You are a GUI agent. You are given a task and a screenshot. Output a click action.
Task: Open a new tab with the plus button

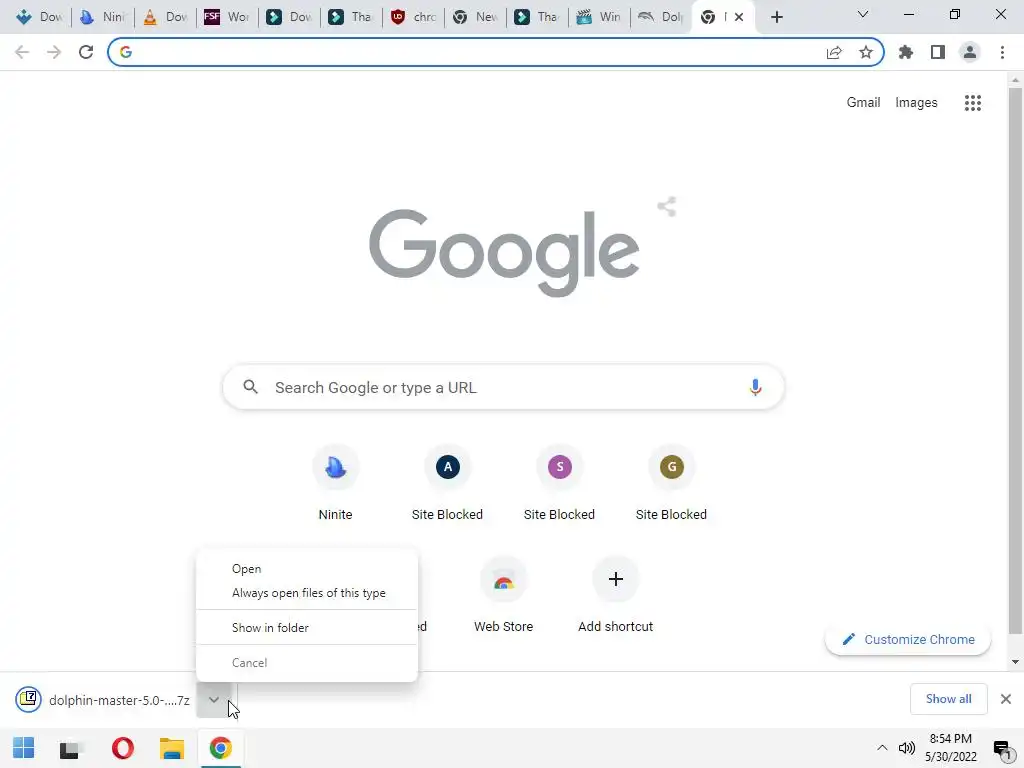(x=776, y=17)
